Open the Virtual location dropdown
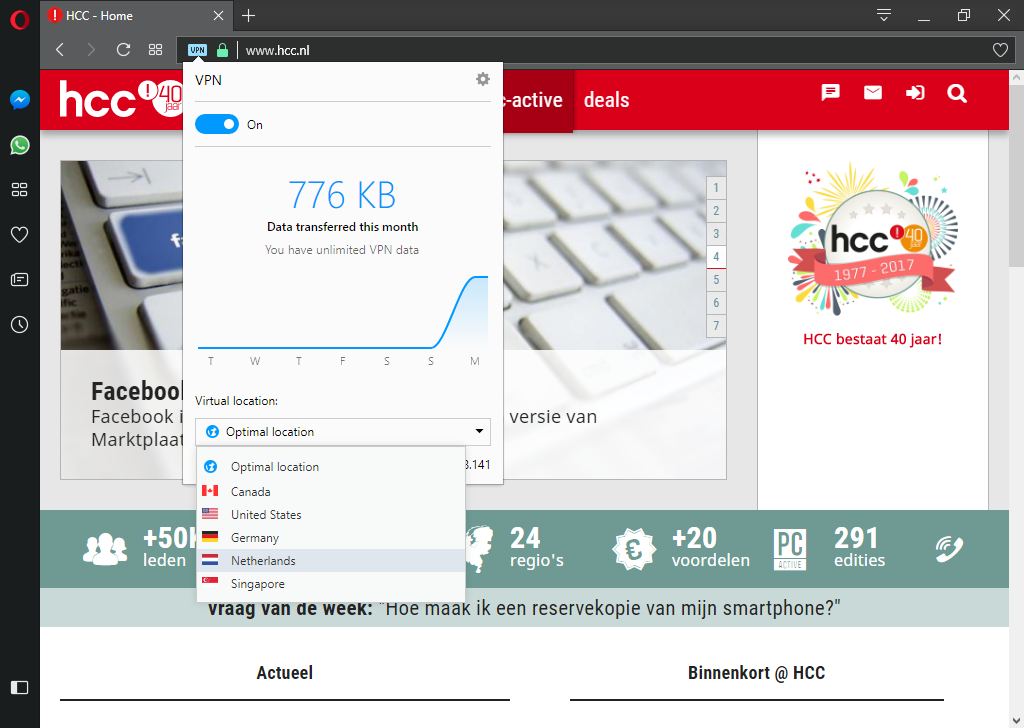1024x728 pixels. (x=342, y=432)
